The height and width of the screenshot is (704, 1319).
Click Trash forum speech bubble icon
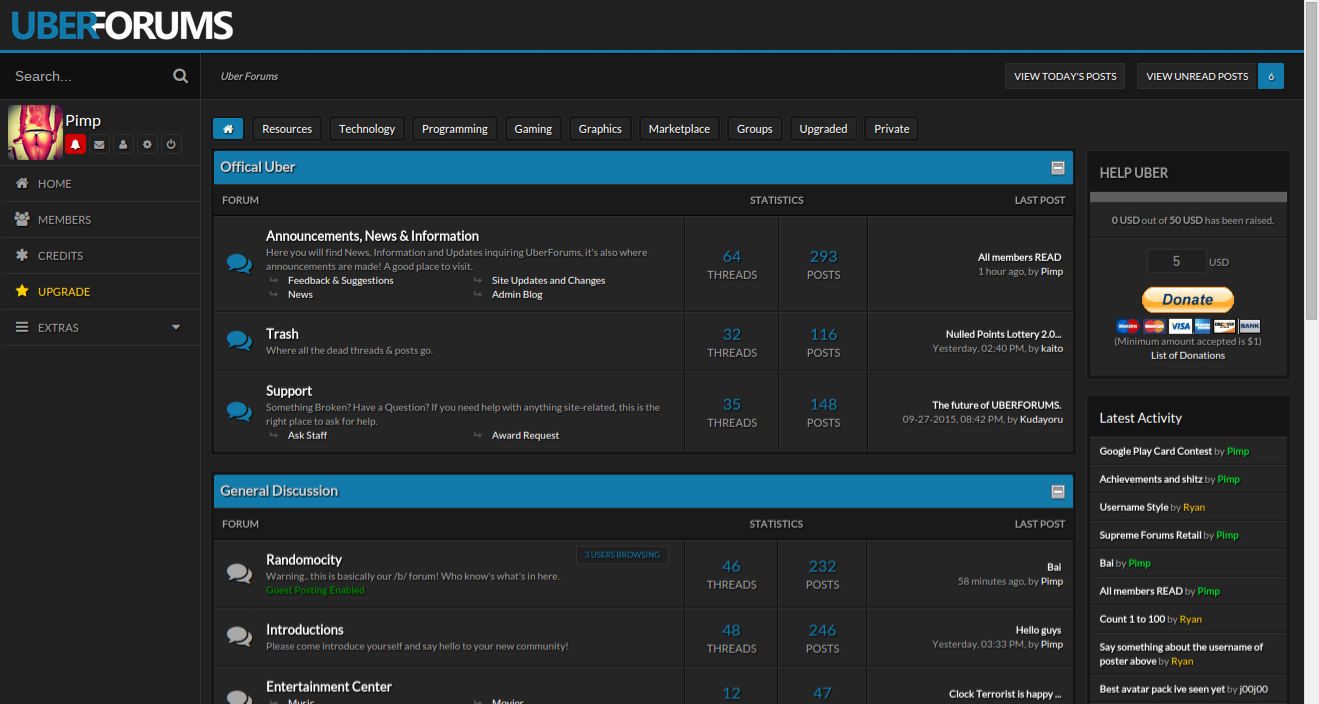click(239, 341)
